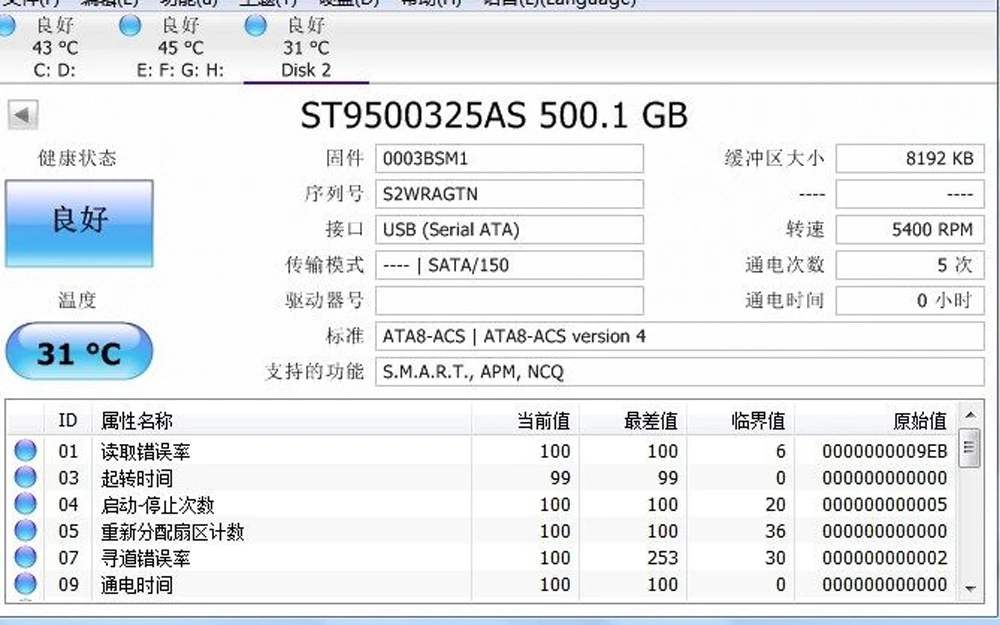This screenshot has width=1000, height=625.
Task: Select the 寻道错误率 attribute row
Action: [482, 558]
